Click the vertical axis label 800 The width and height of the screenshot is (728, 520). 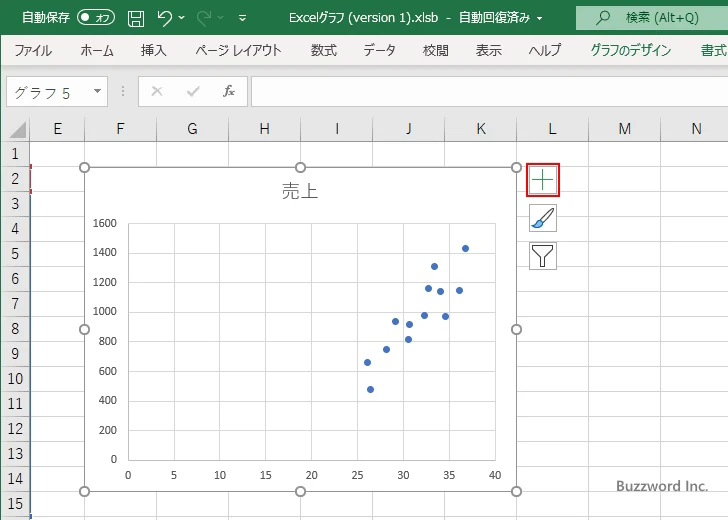click(108, 341)
